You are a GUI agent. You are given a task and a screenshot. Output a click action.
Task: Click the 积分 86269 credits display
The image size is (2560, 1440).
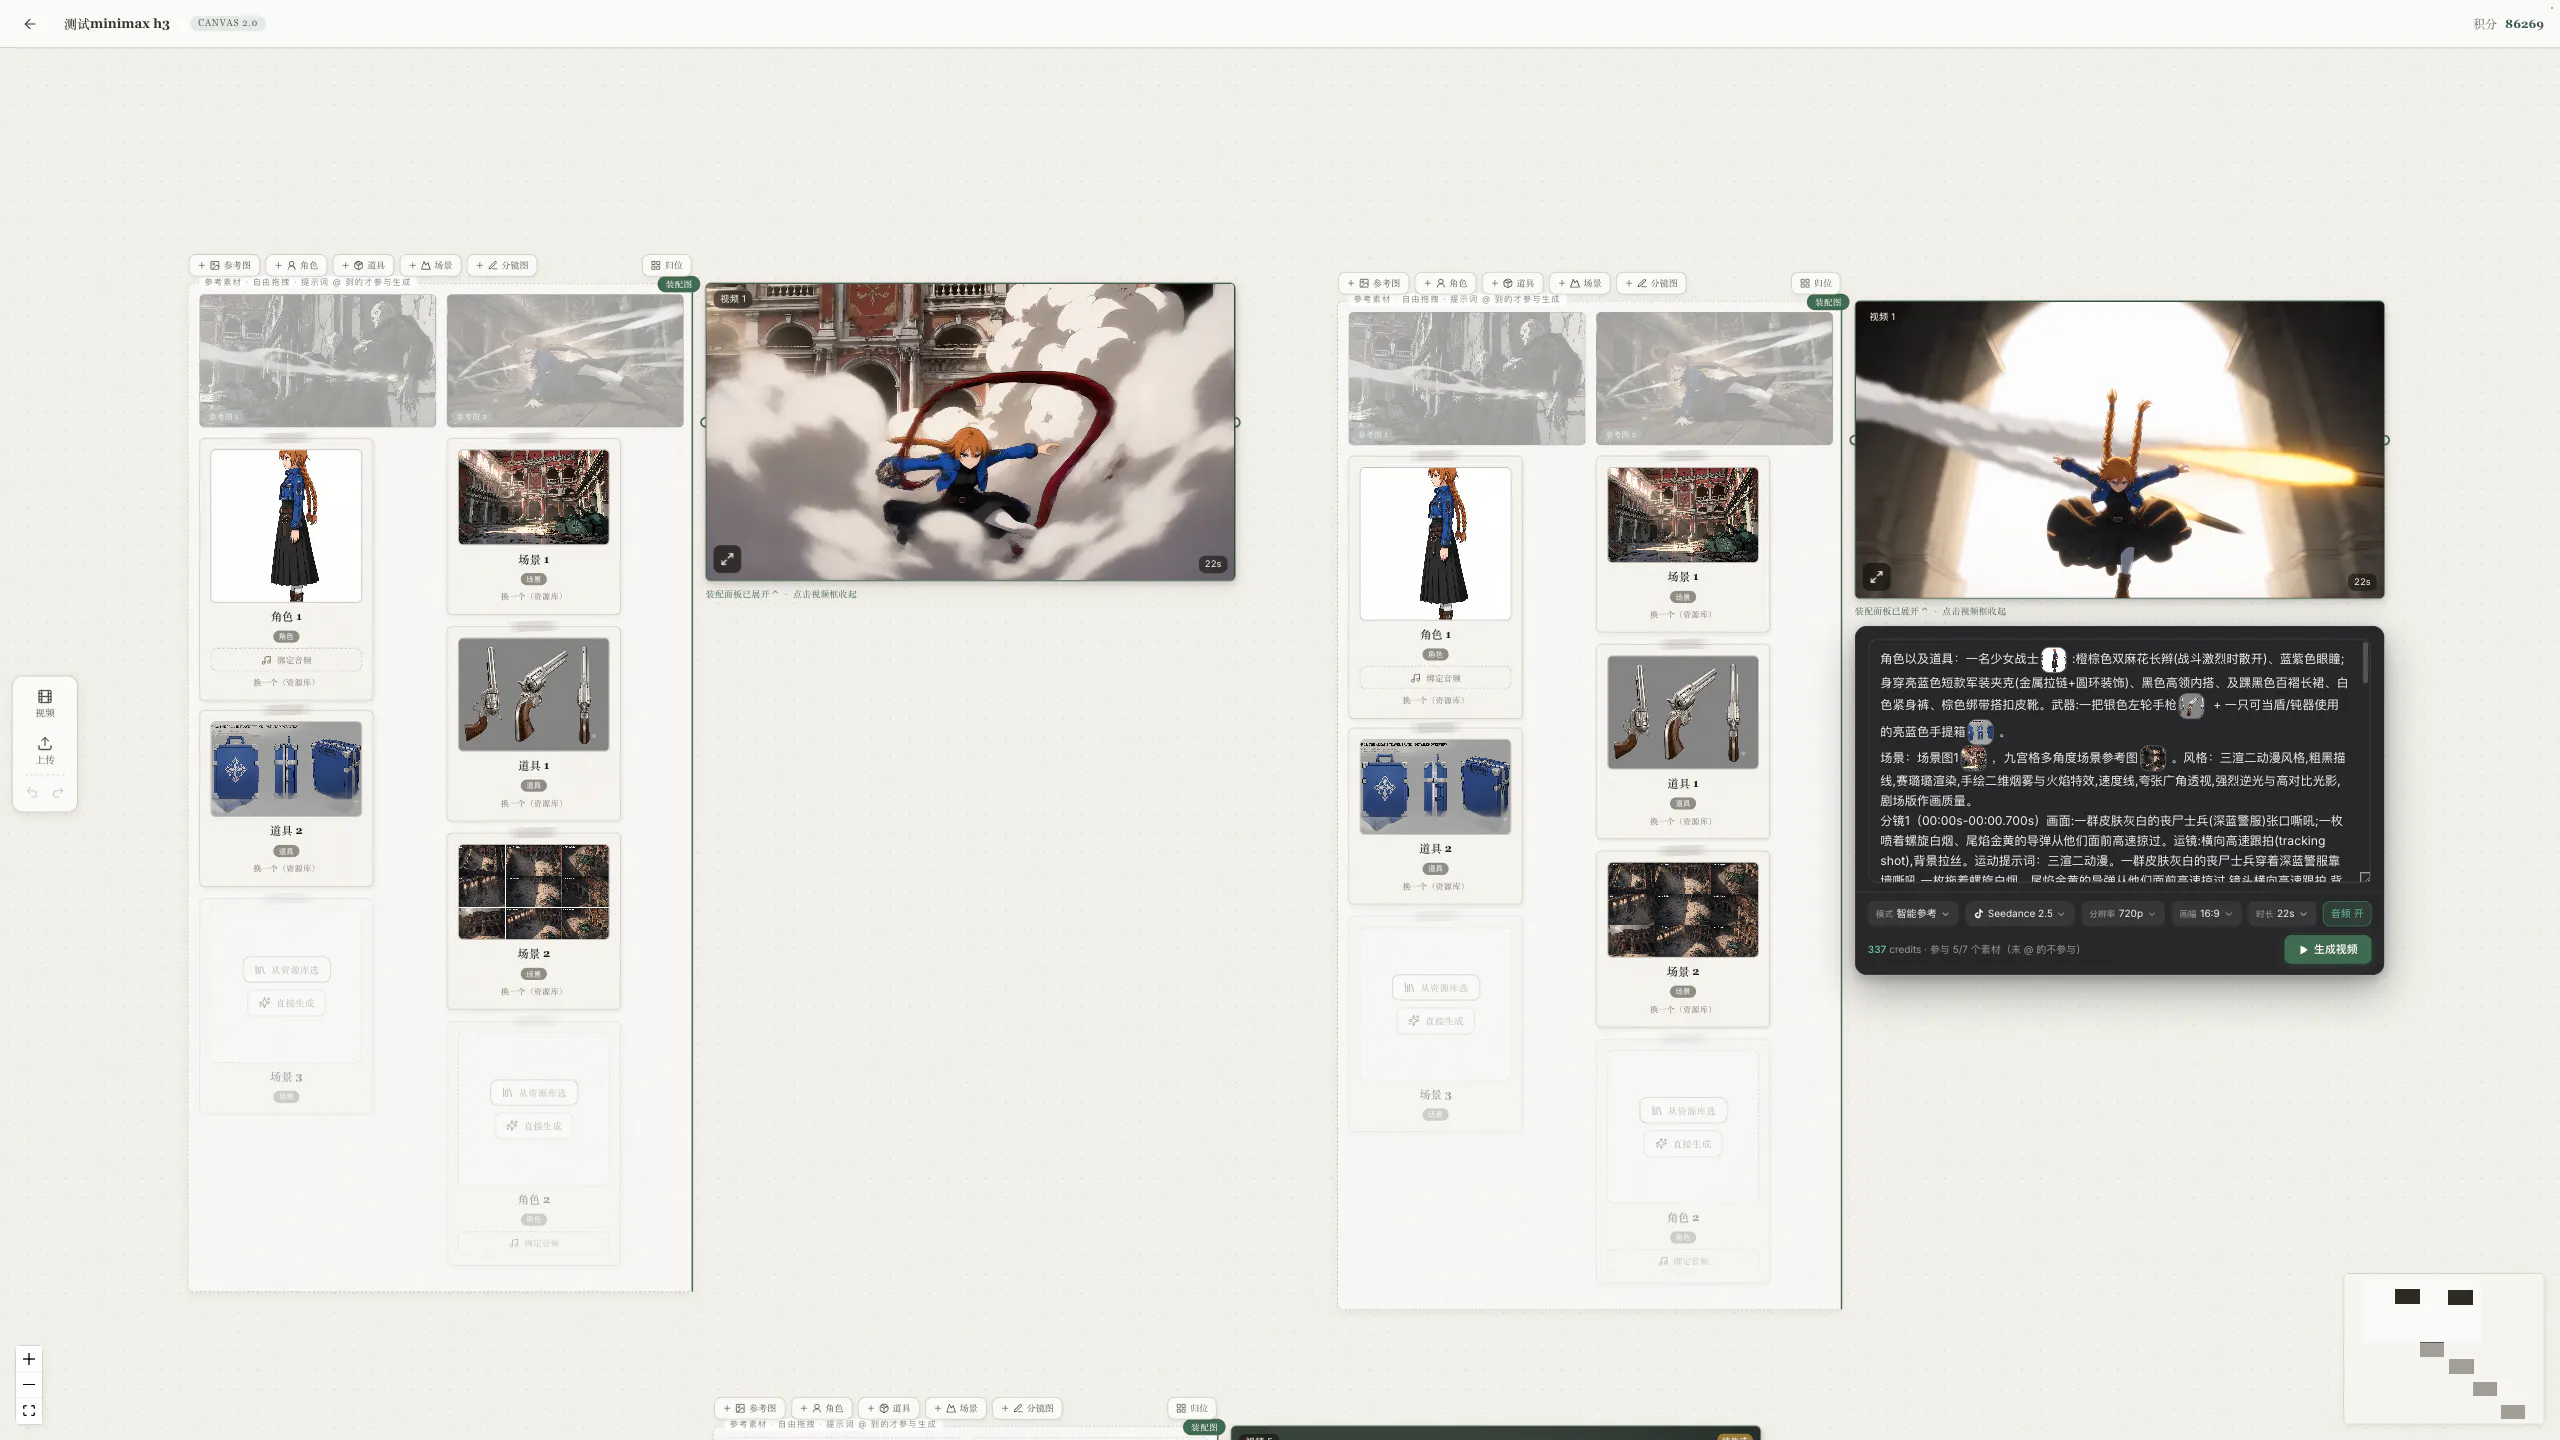[2508, 24]
